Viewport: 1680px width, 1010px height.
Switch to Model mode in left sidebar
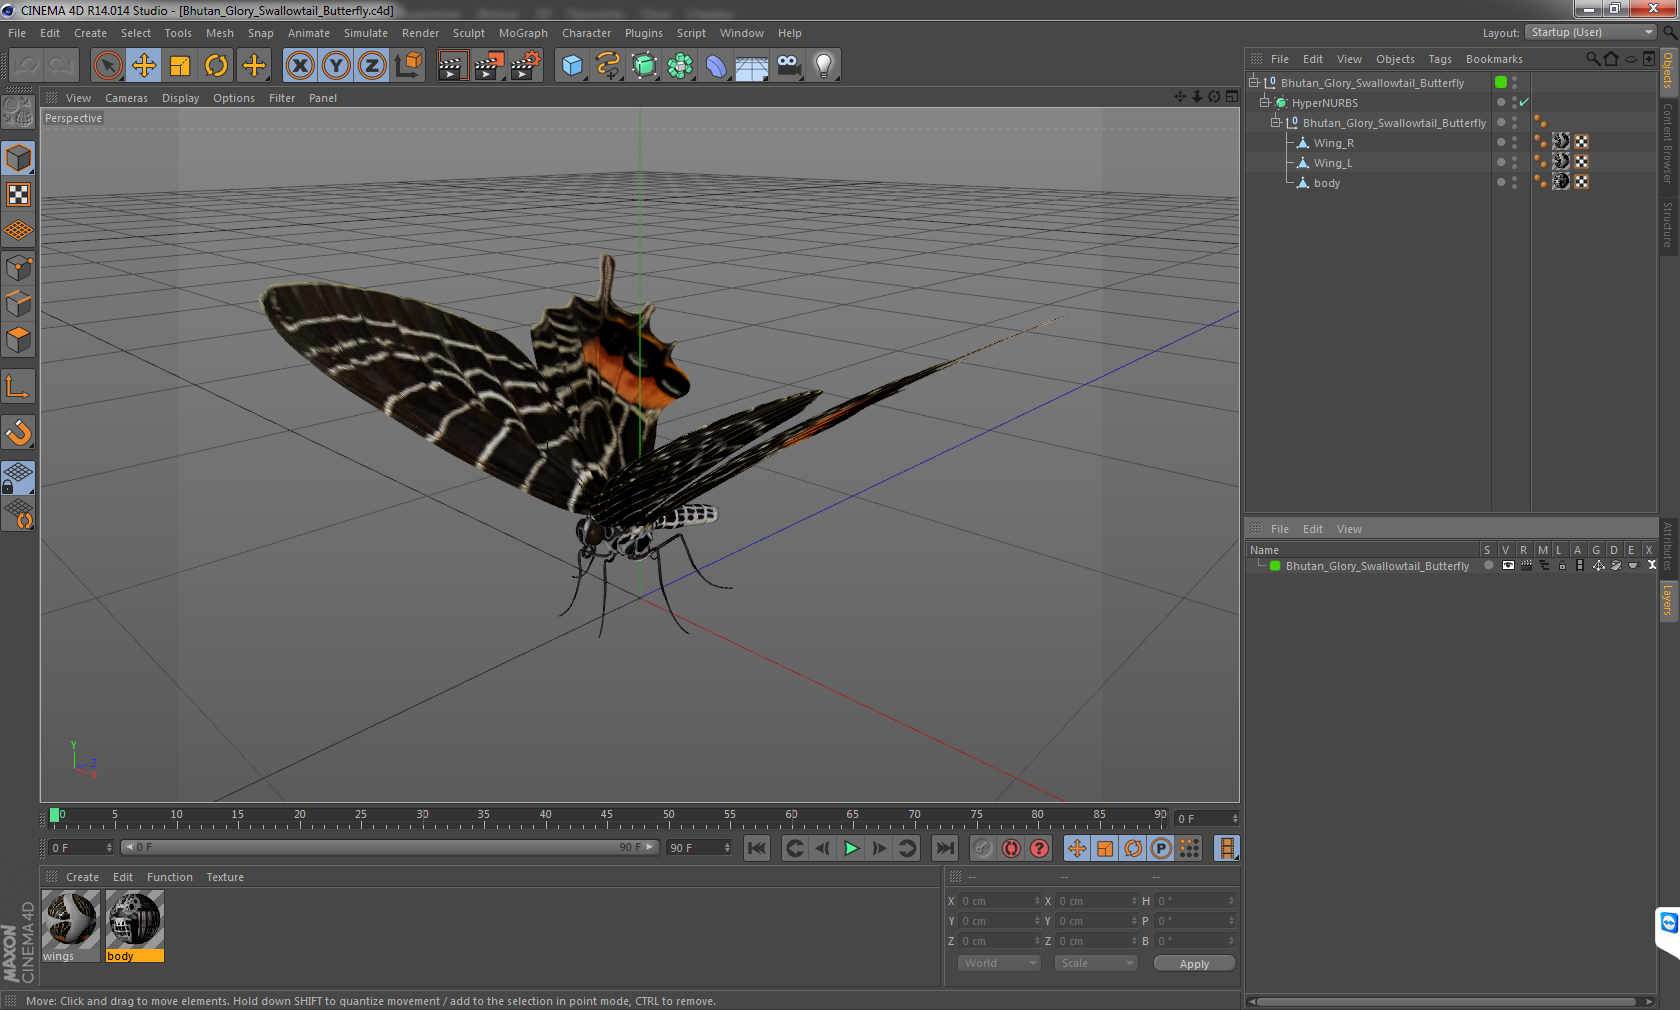click(x=18, y=158)
